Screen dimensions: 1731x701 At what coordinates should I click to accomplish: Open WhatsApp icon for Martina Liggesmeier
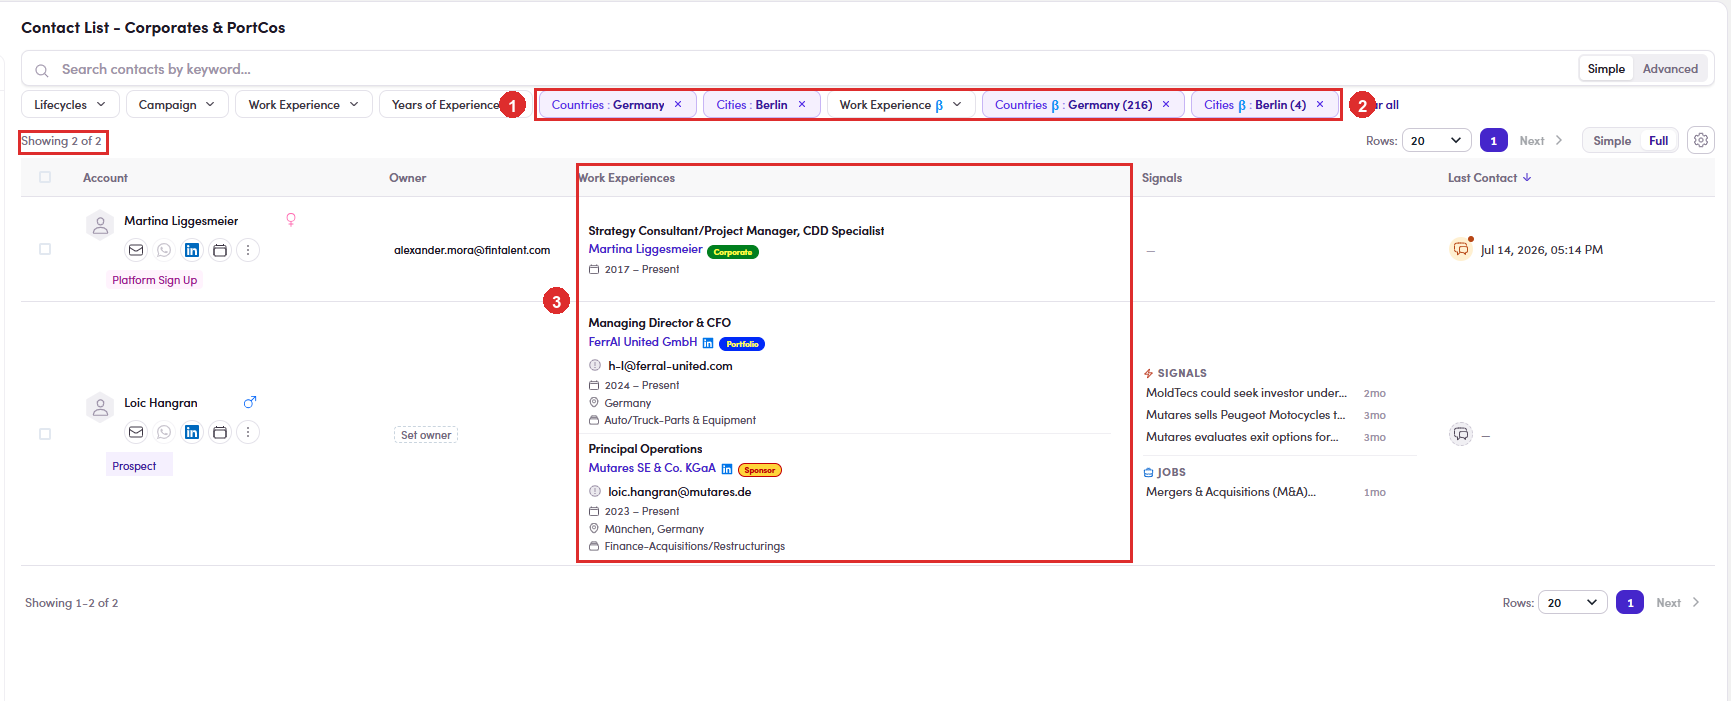164,250
